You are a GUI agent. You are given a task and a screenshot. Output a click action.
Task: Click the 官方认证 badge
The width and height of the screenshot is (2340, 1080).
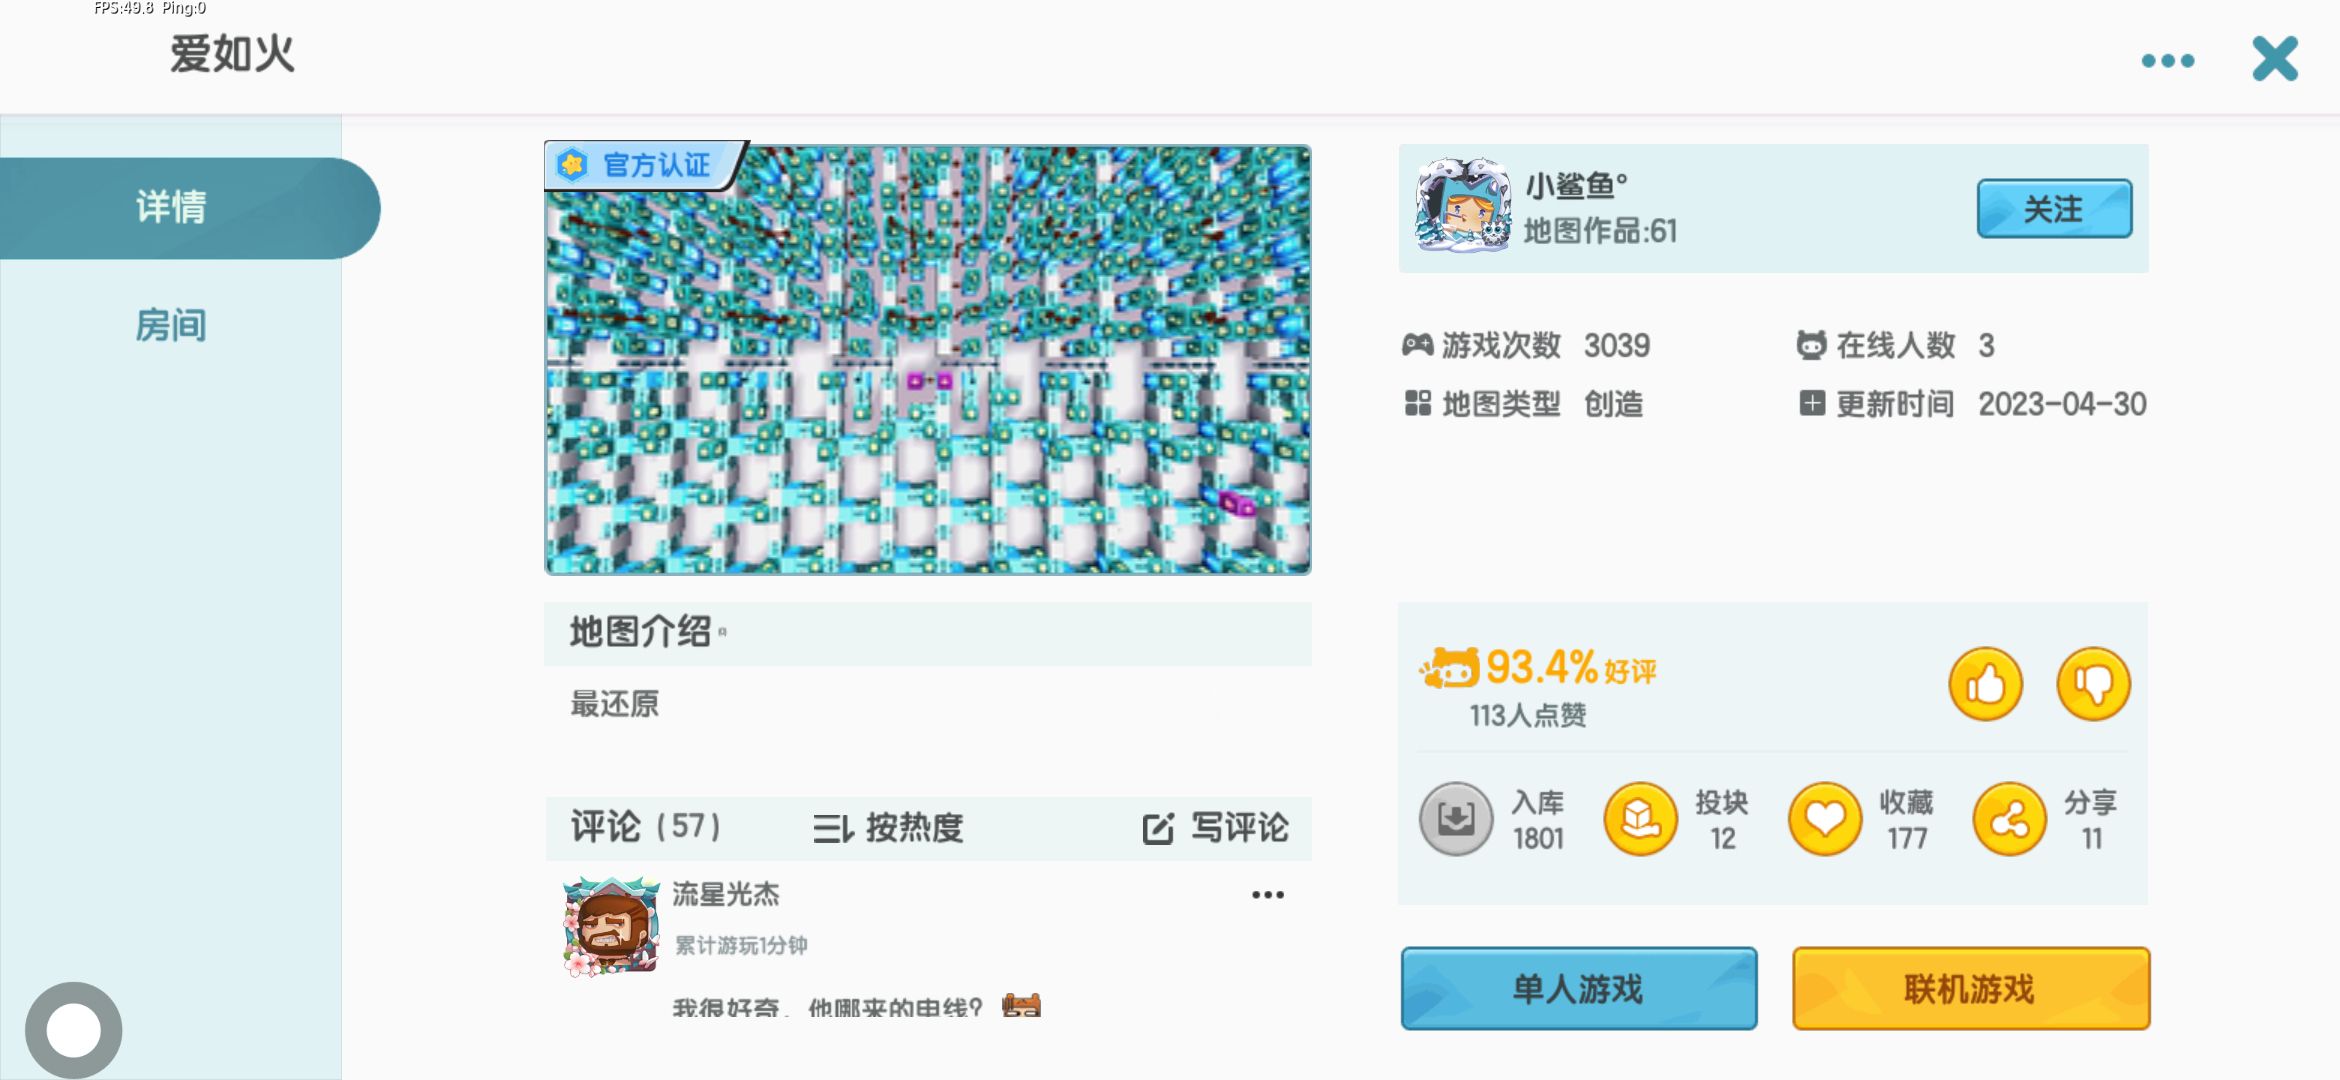[645, 165]
